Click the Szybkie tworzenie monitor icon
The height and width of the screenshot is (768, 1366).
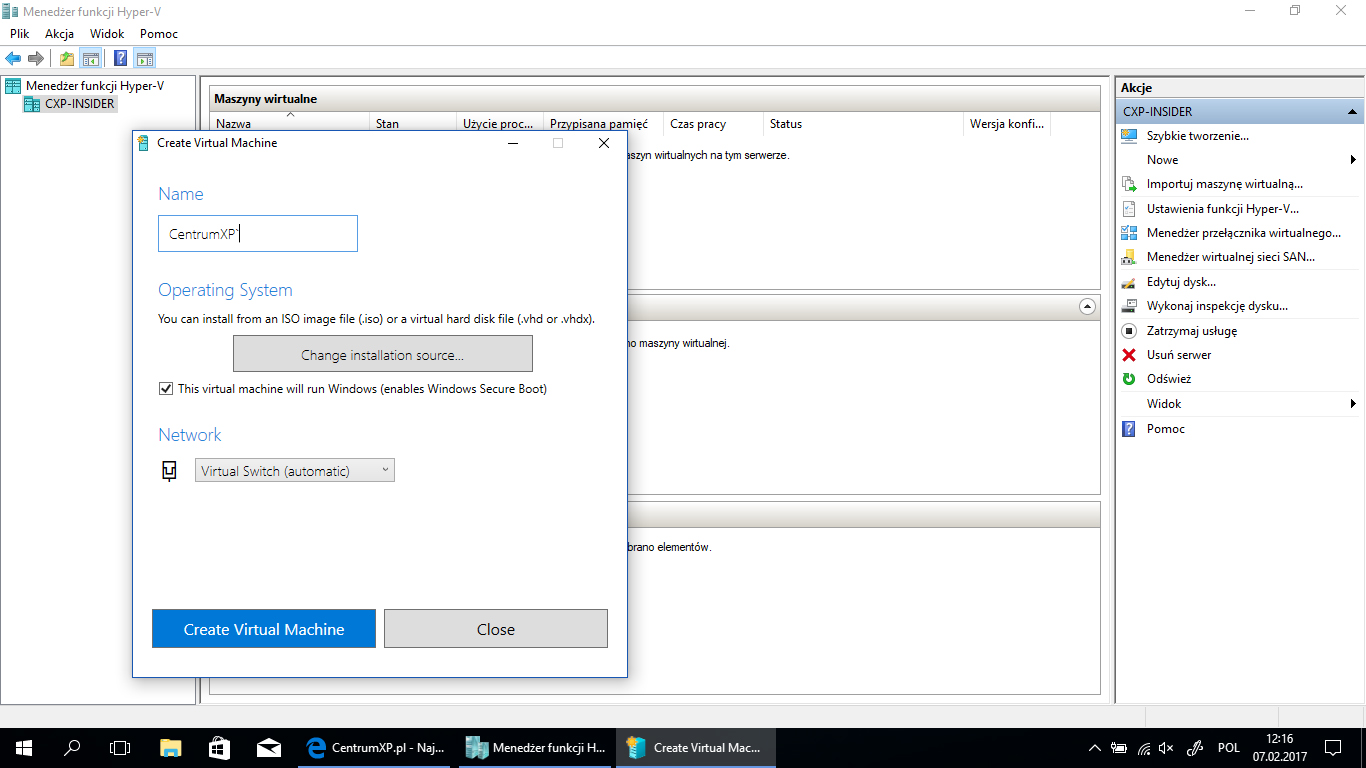coord(1129,135)
